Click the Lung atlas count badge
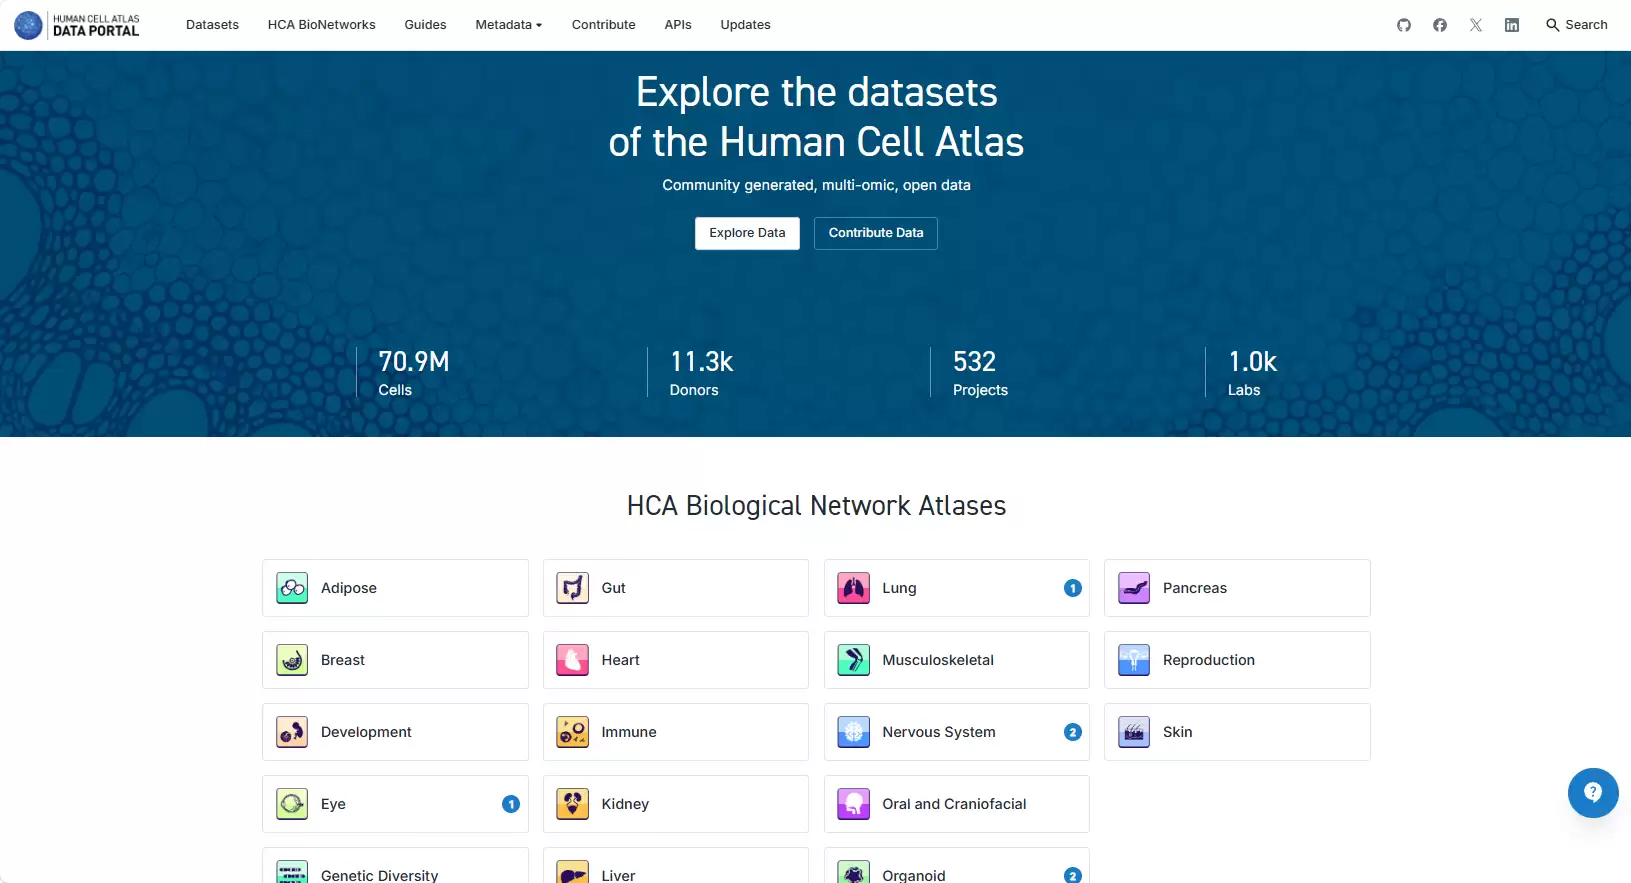1631x883 pixels. point(1073,588)
